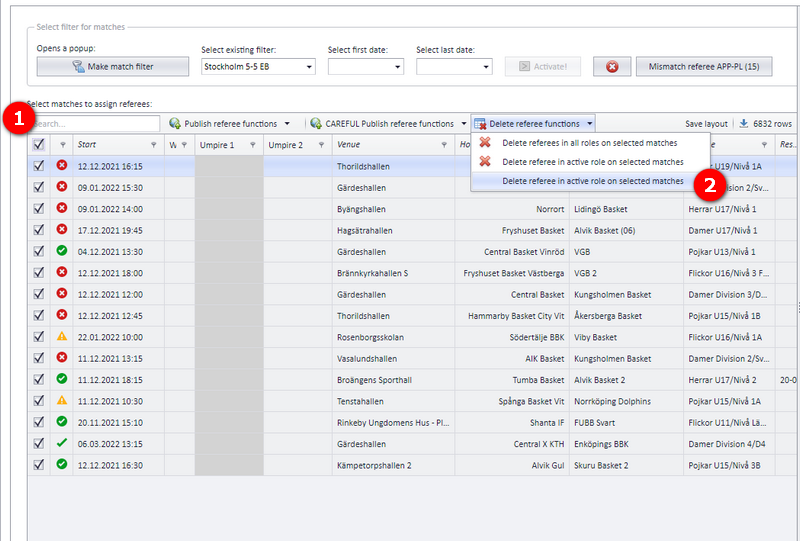Click red error status icon for 12.12.2021 18:00
Image resolution: width=800 pixels, height=541 pixels.
[x=62, y=272]
